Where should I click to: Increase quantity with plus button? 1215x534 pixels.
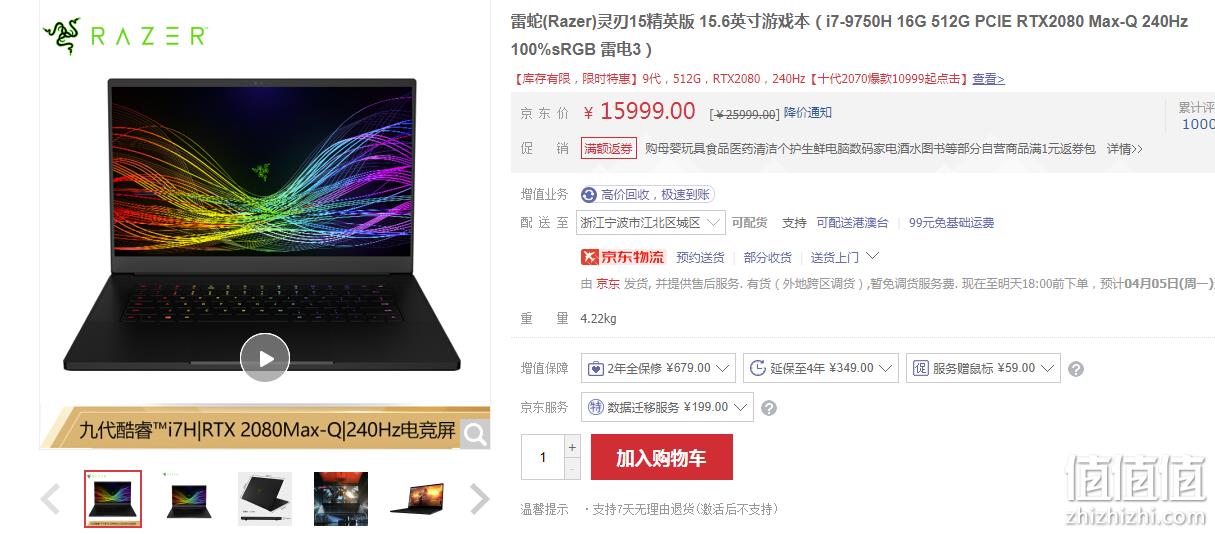coord(572,447)
